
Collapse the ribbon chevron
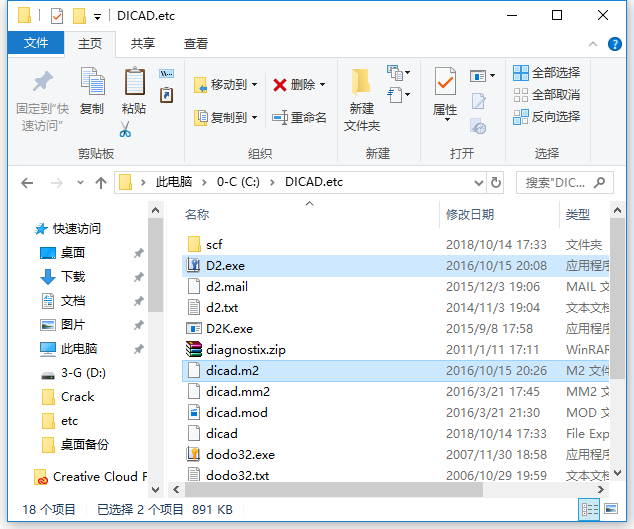(593, 44)
